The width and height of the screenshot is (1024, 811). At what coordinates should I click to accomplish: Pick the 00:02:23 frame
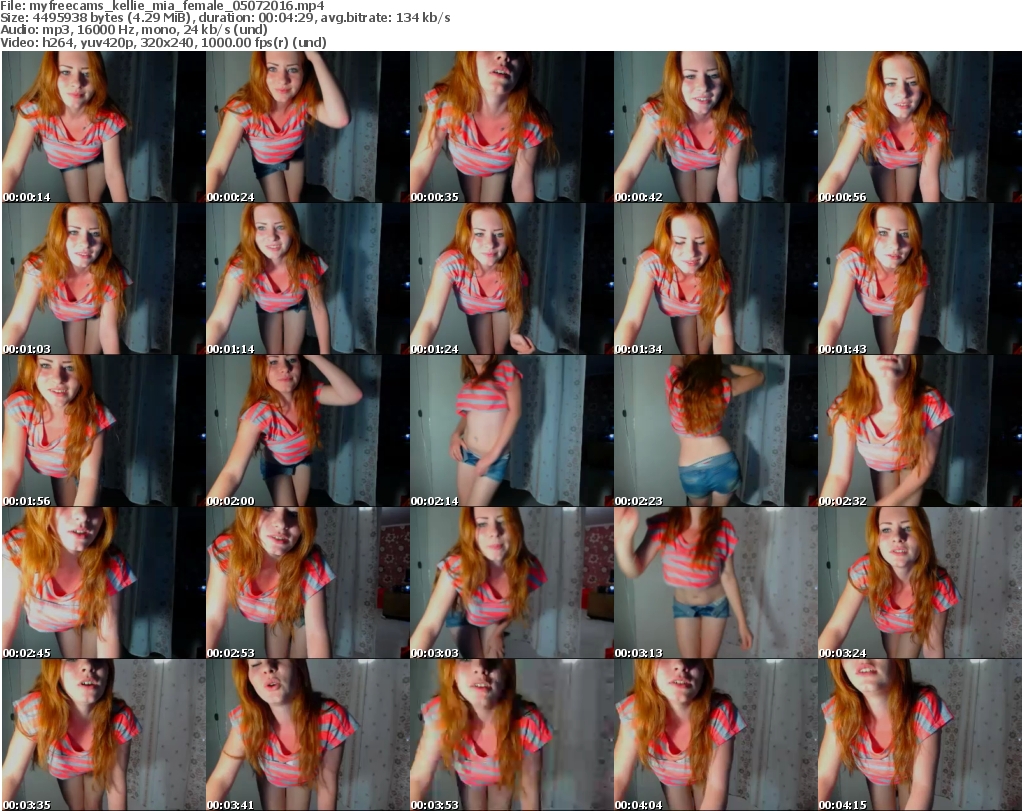click(715, 431)
